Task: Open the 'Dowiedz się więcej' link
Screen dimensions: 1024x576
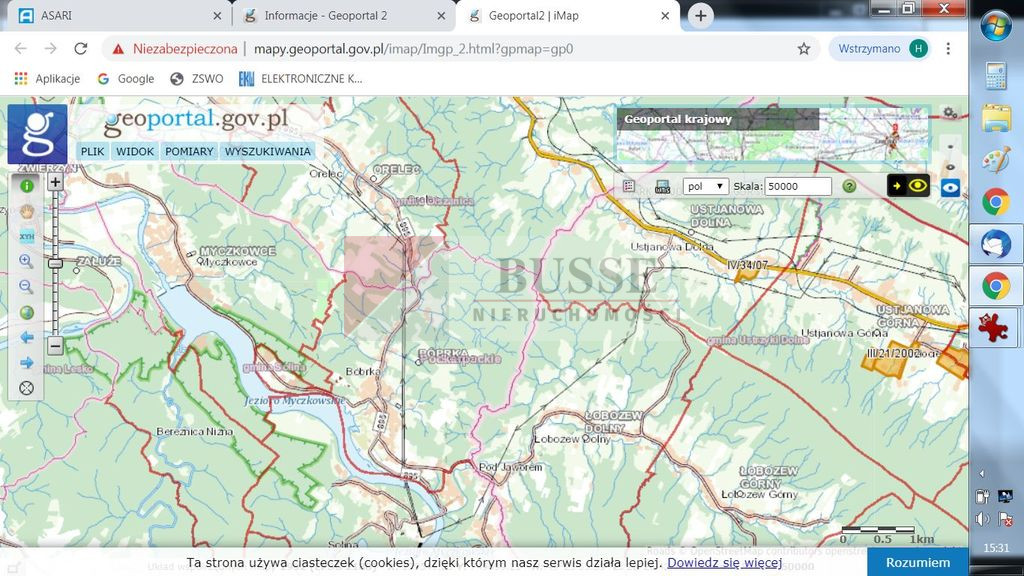Action: click(724, 562)
